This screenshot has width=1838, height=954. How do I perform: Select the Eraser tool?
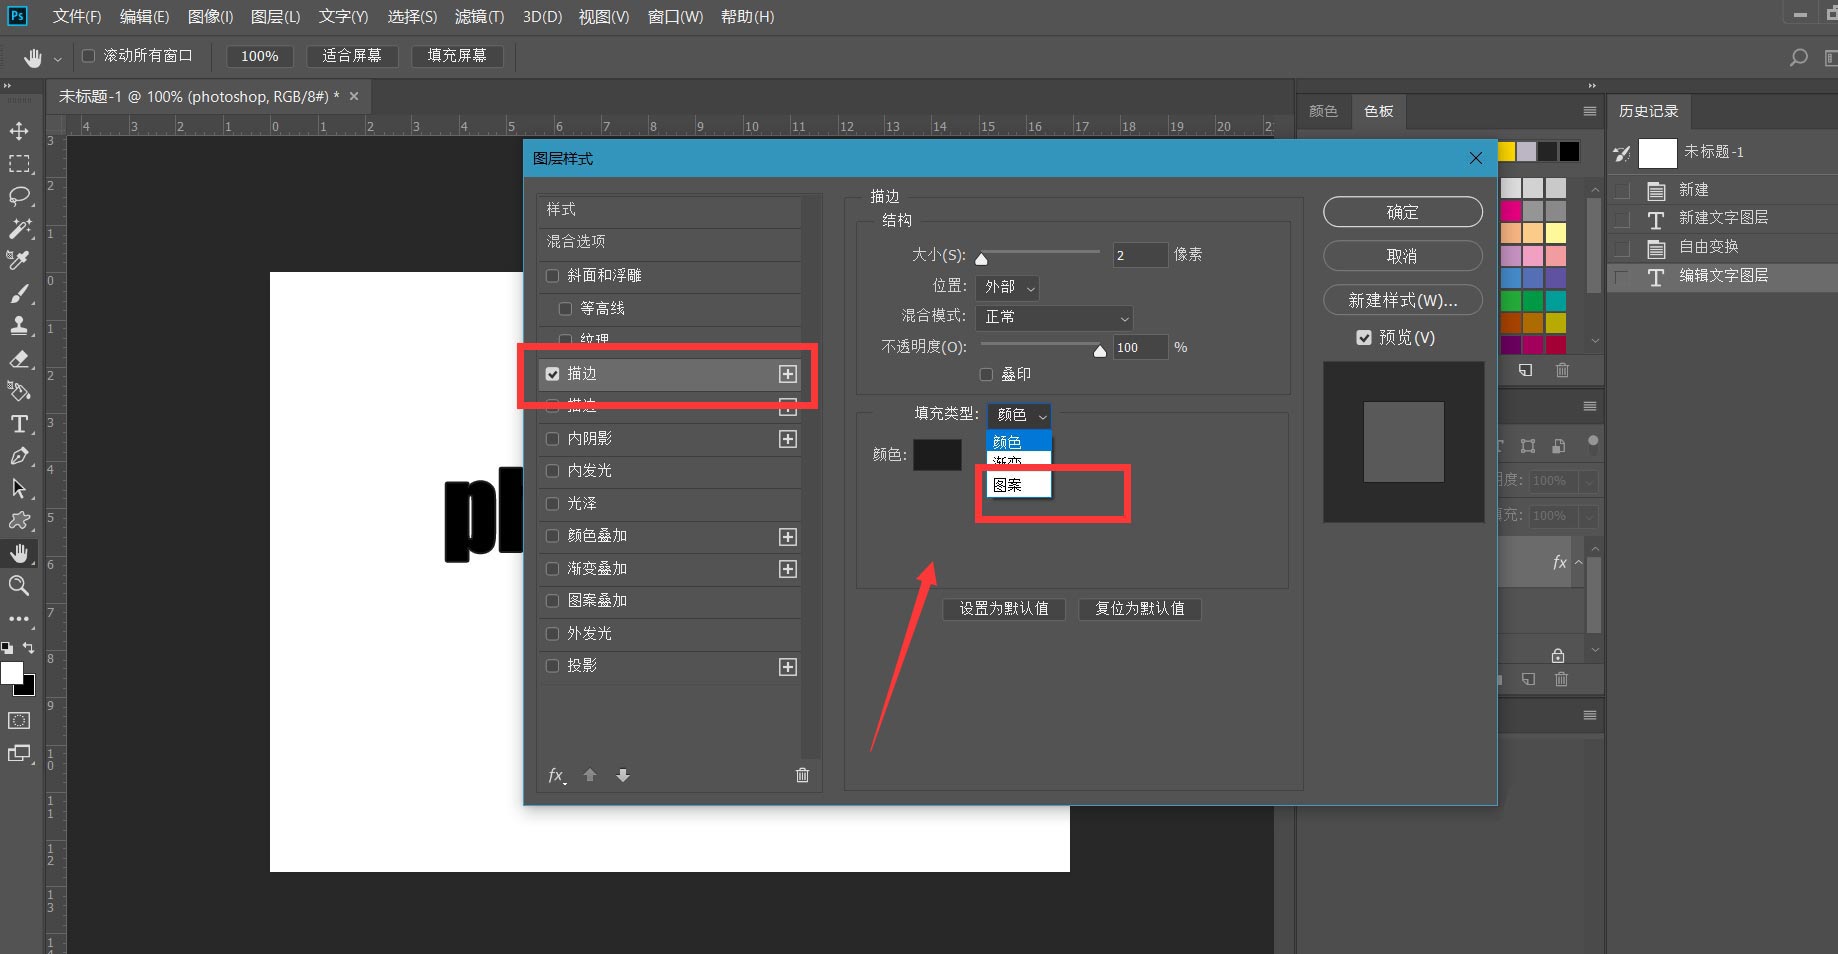19,359
